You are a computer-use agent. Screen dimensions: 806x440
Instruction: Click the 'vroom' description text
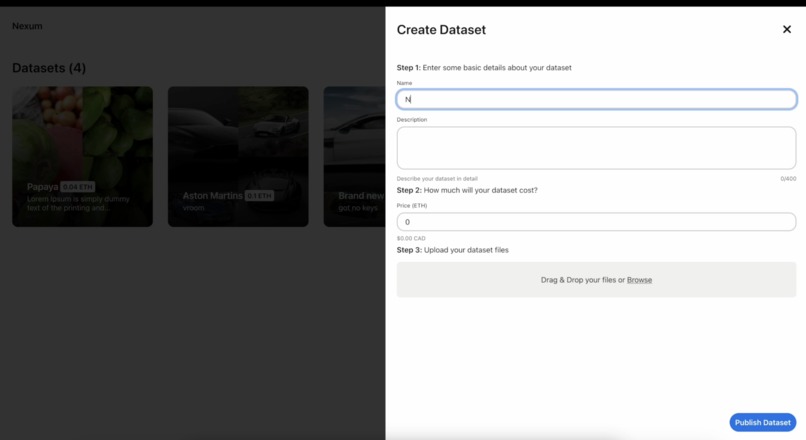point(193,208)
